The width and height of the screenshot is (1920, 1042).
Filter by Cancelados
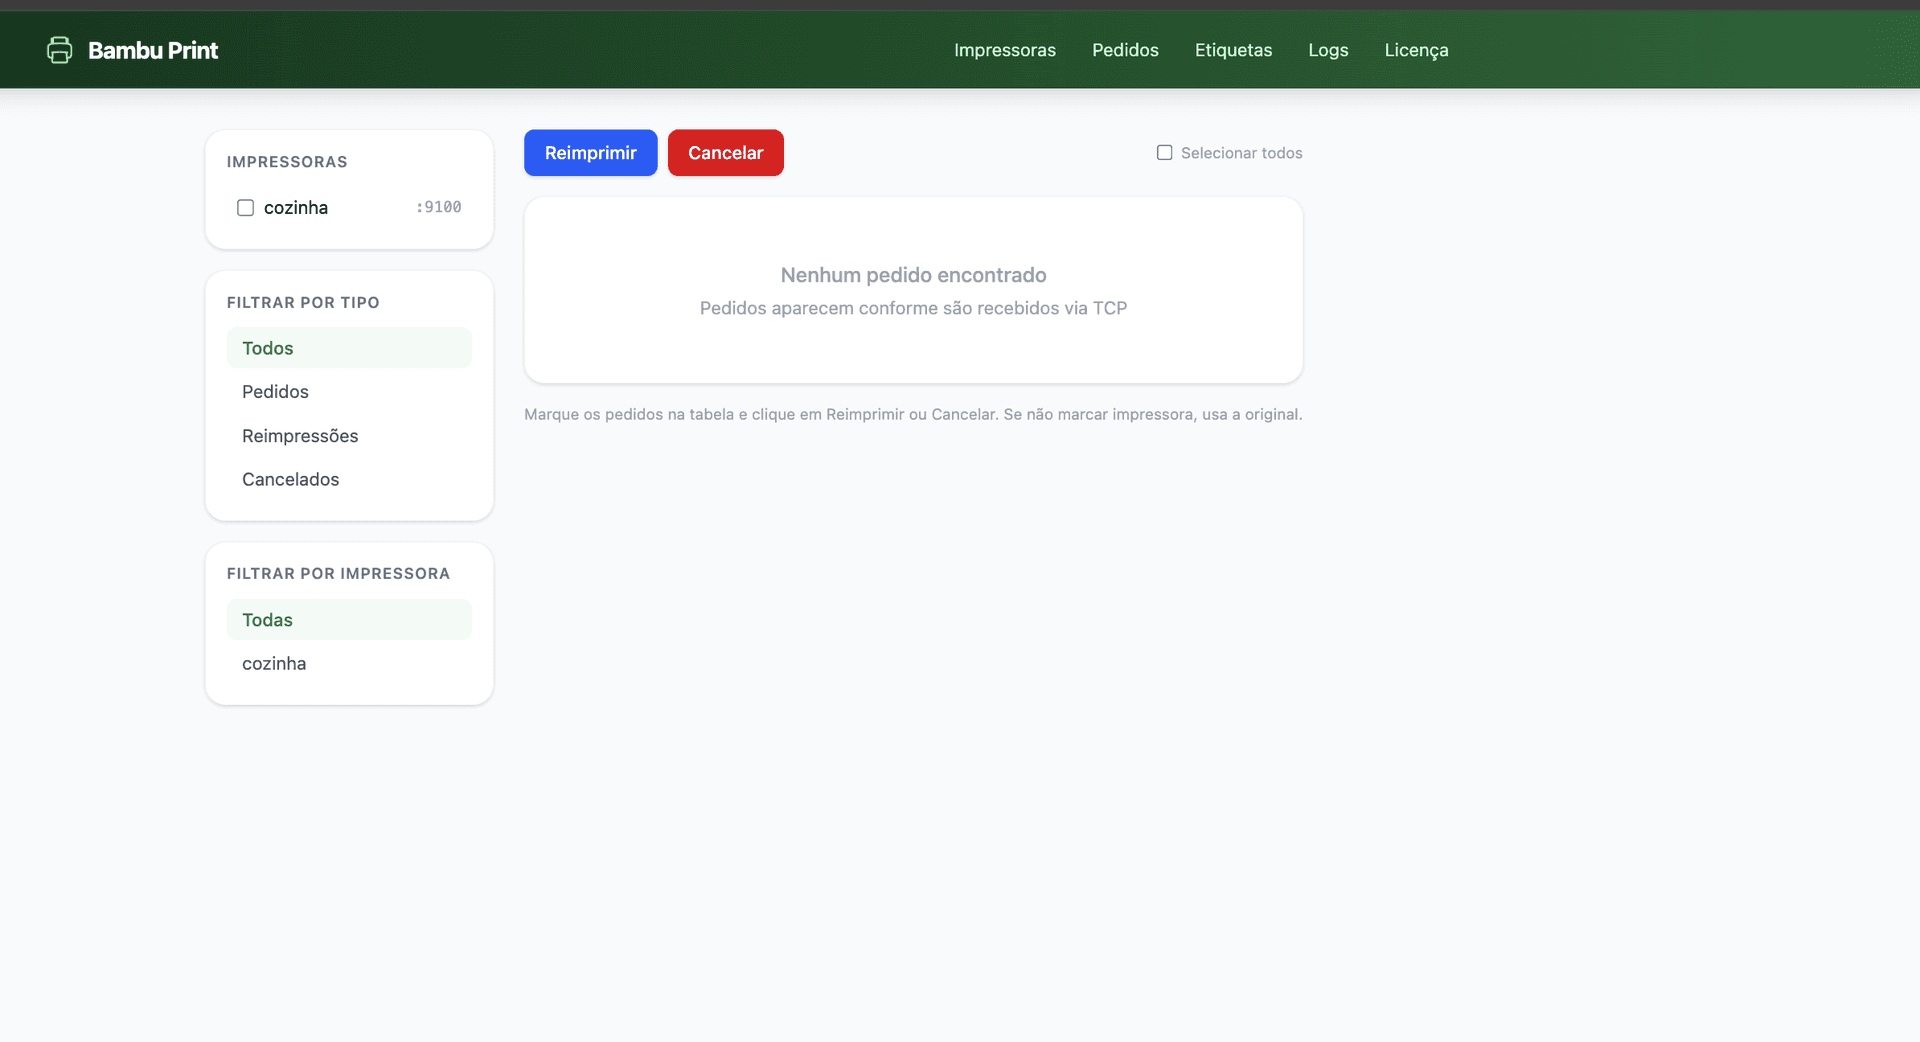point(349,479)
